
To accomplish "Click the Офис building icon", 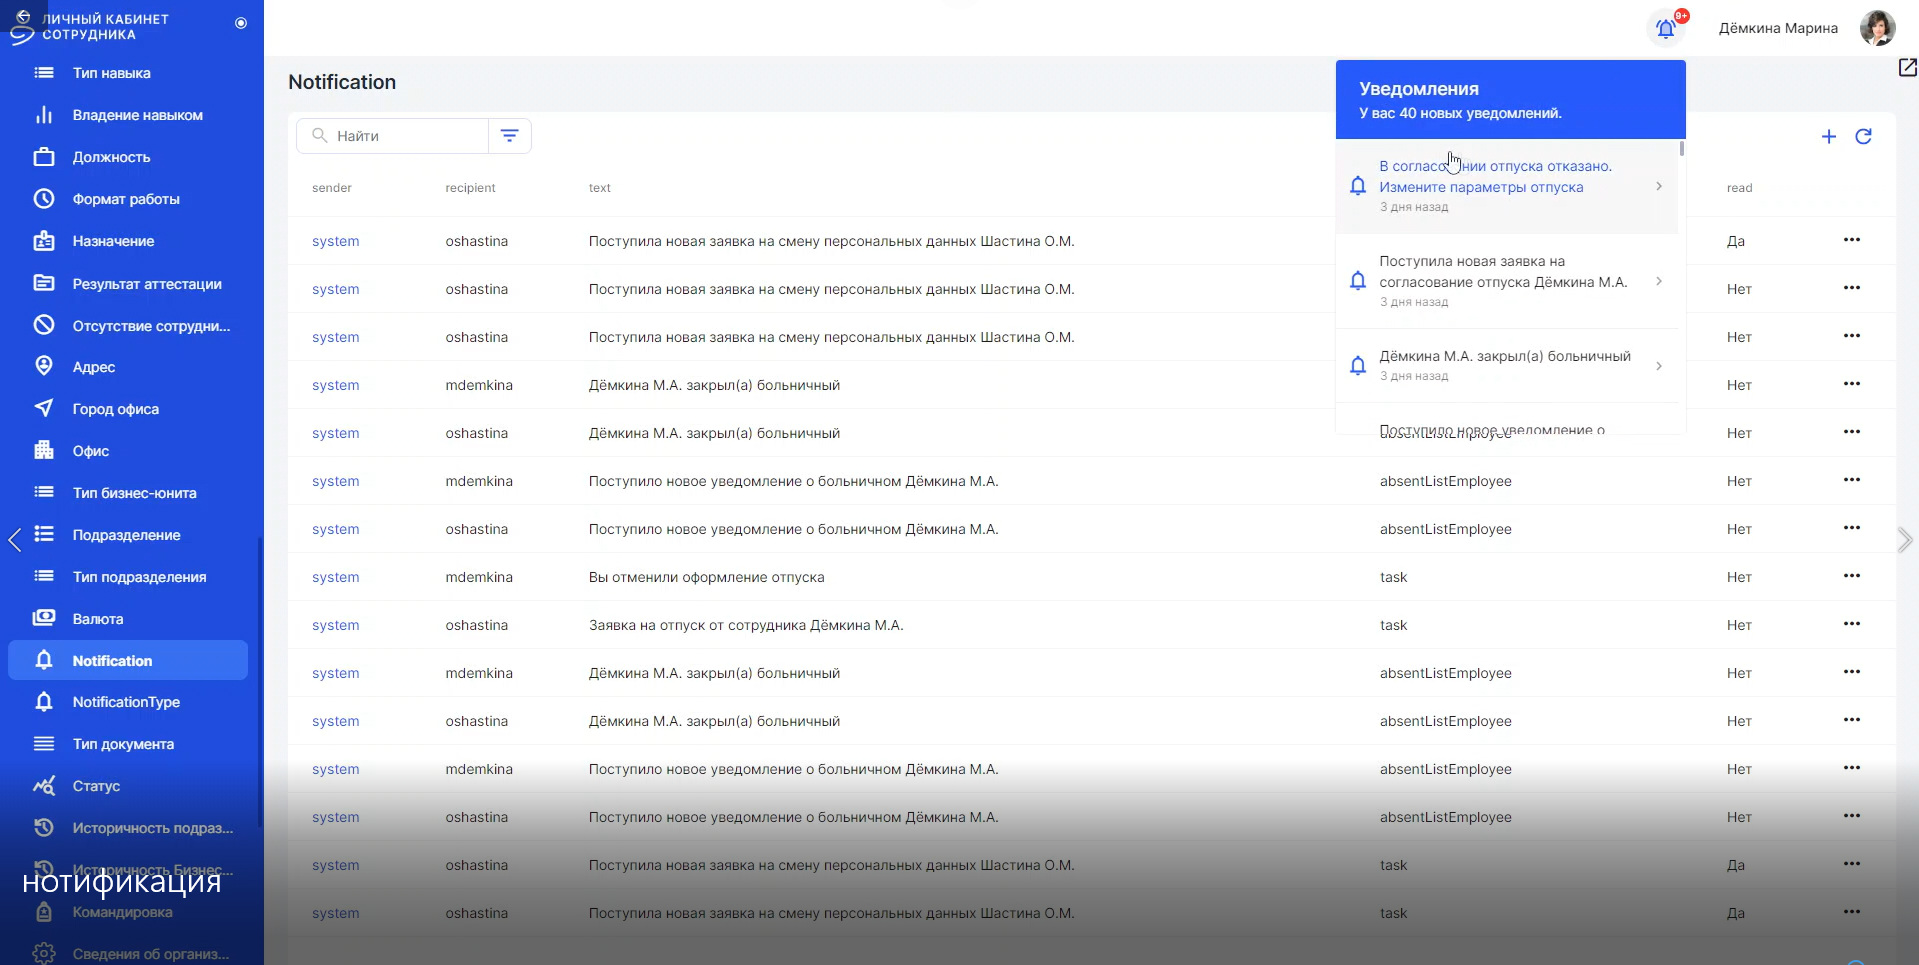I will tap(44, 450).
